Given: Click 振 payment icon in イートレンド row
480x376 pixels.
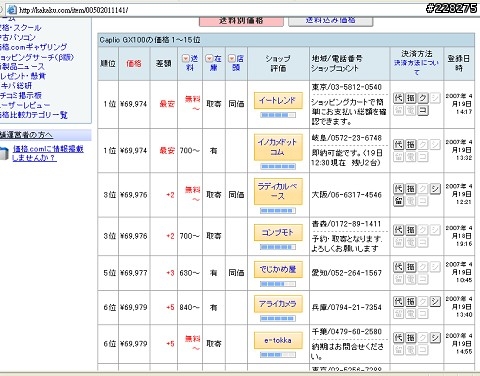Looking at the screenshot, I should (411, 98).
